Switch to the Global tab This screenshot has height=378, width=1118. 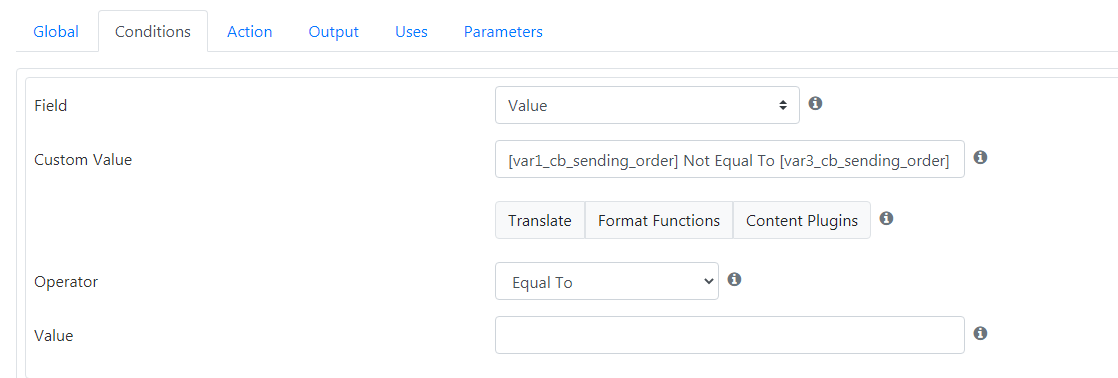click(56, 31)
